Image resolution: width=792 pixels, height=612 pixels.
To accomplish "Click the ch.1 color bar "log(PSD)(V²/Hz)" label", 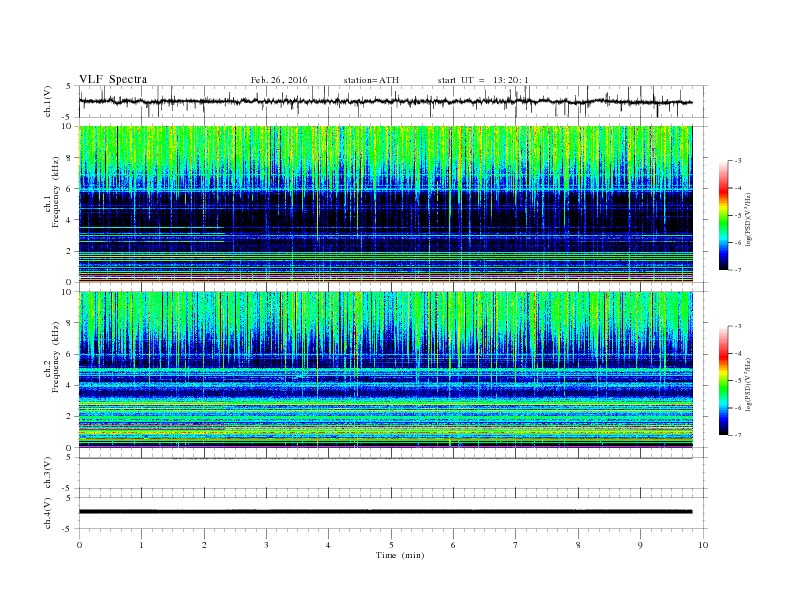I will (x=748, y=218).
